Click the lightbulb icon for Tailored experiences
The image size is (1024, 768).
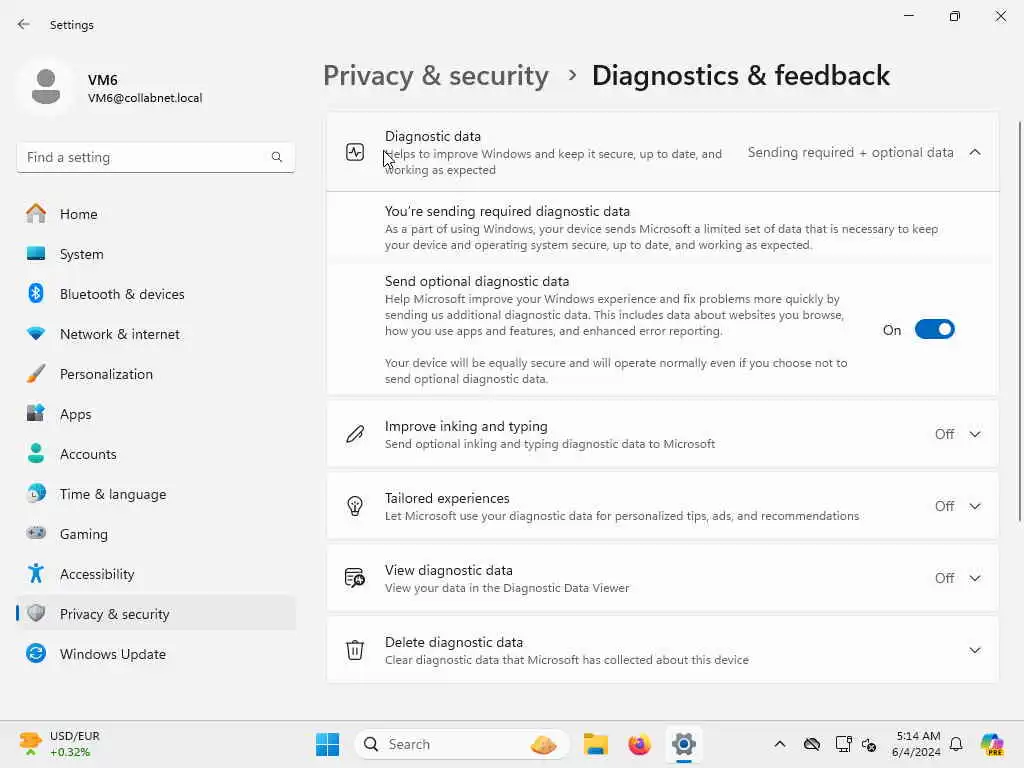(x=355, y=506)
